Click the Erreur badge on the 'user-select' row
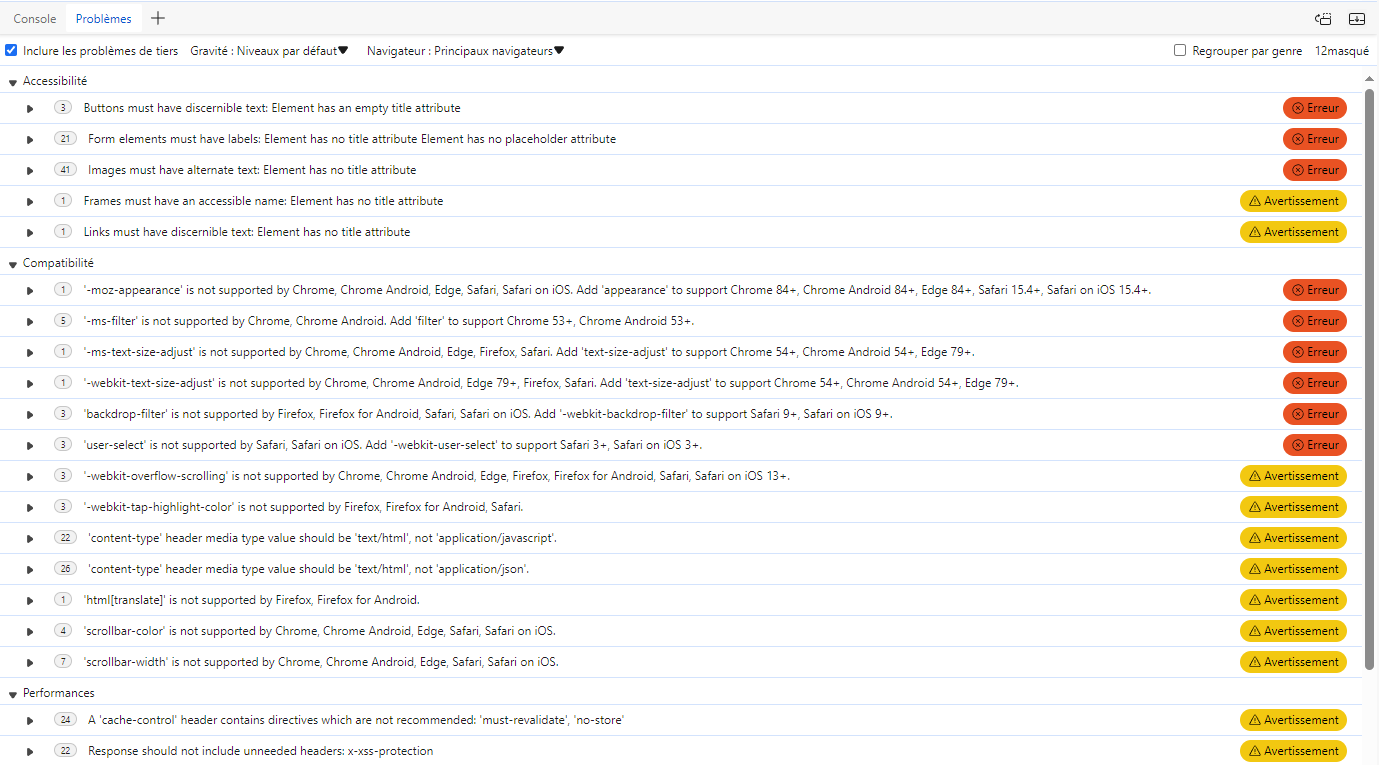The height and width of the screenshot is (765, 1379). click(1315, 445)
